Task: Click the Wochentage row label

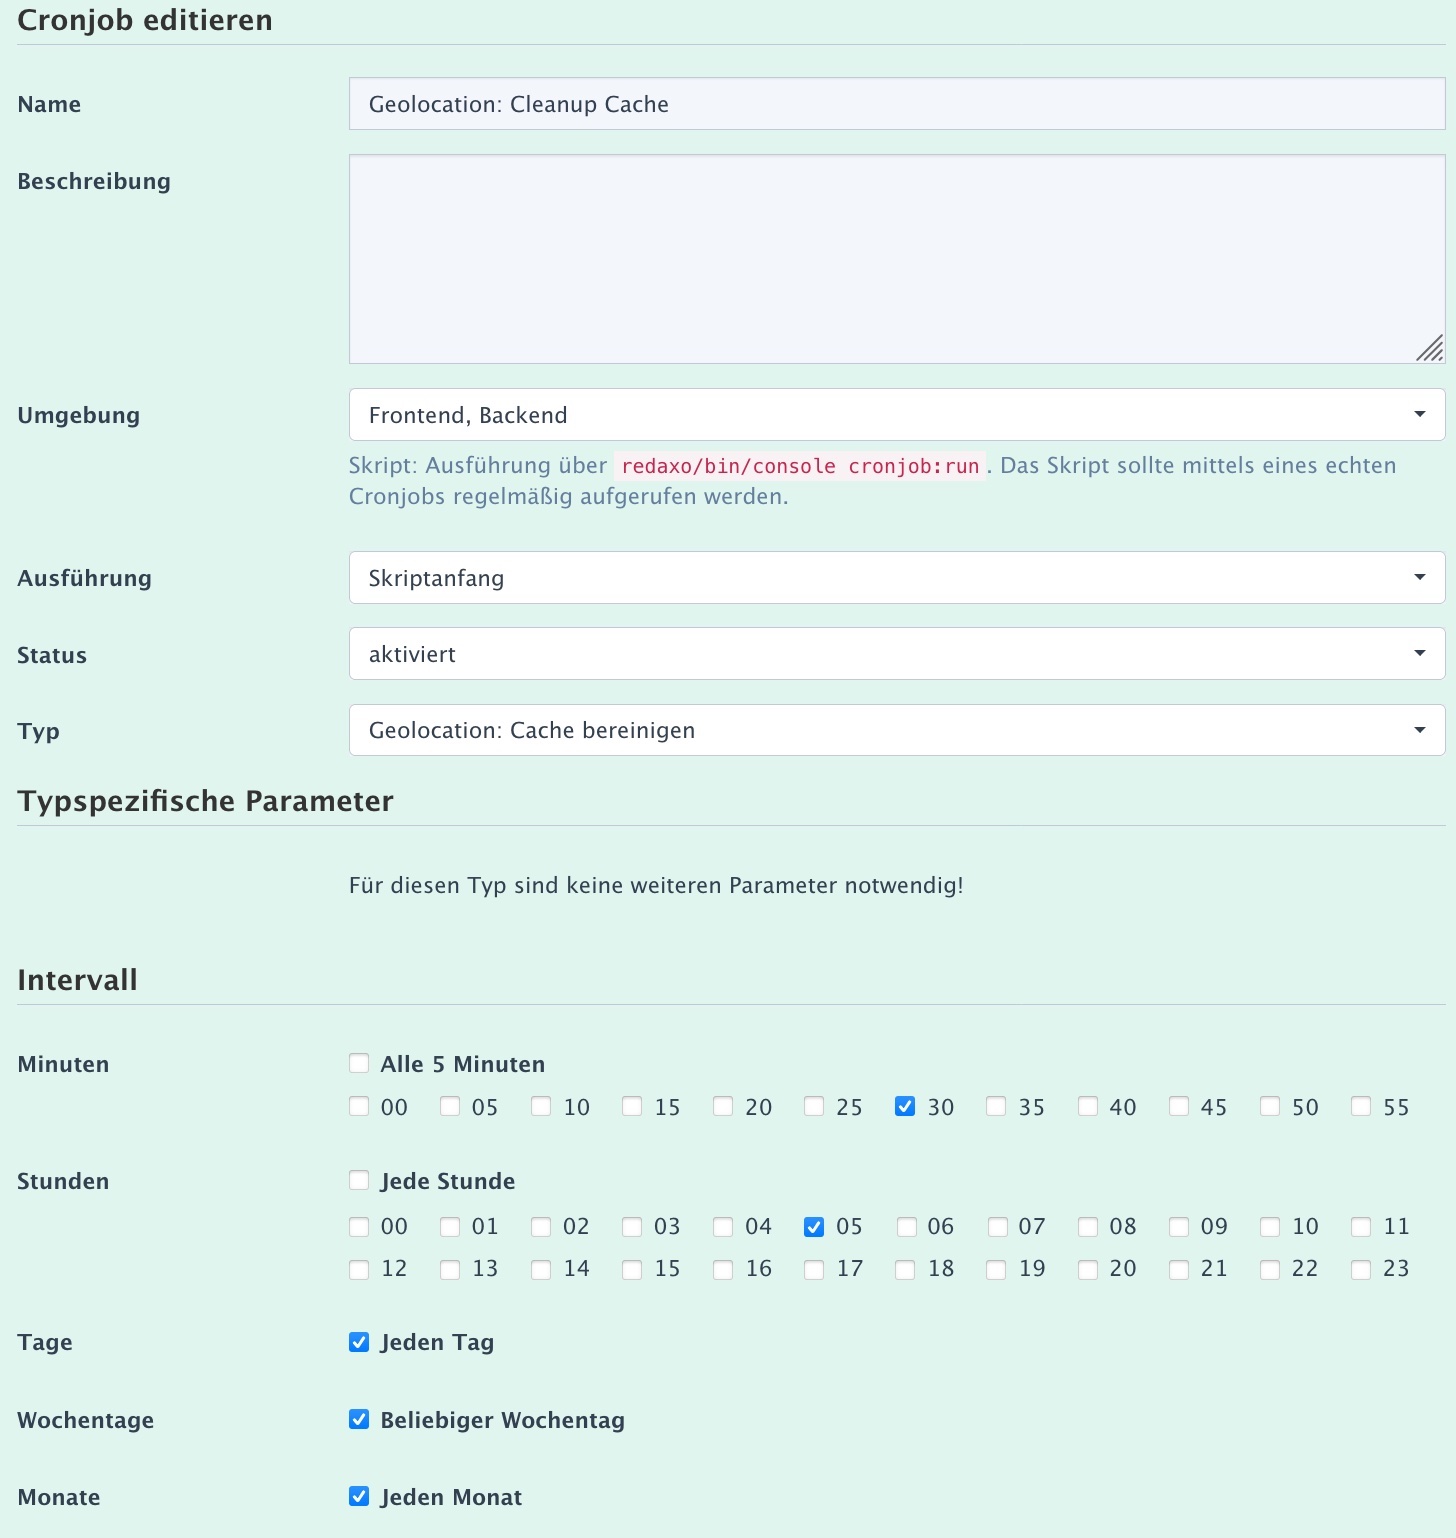Action: 86,1420
